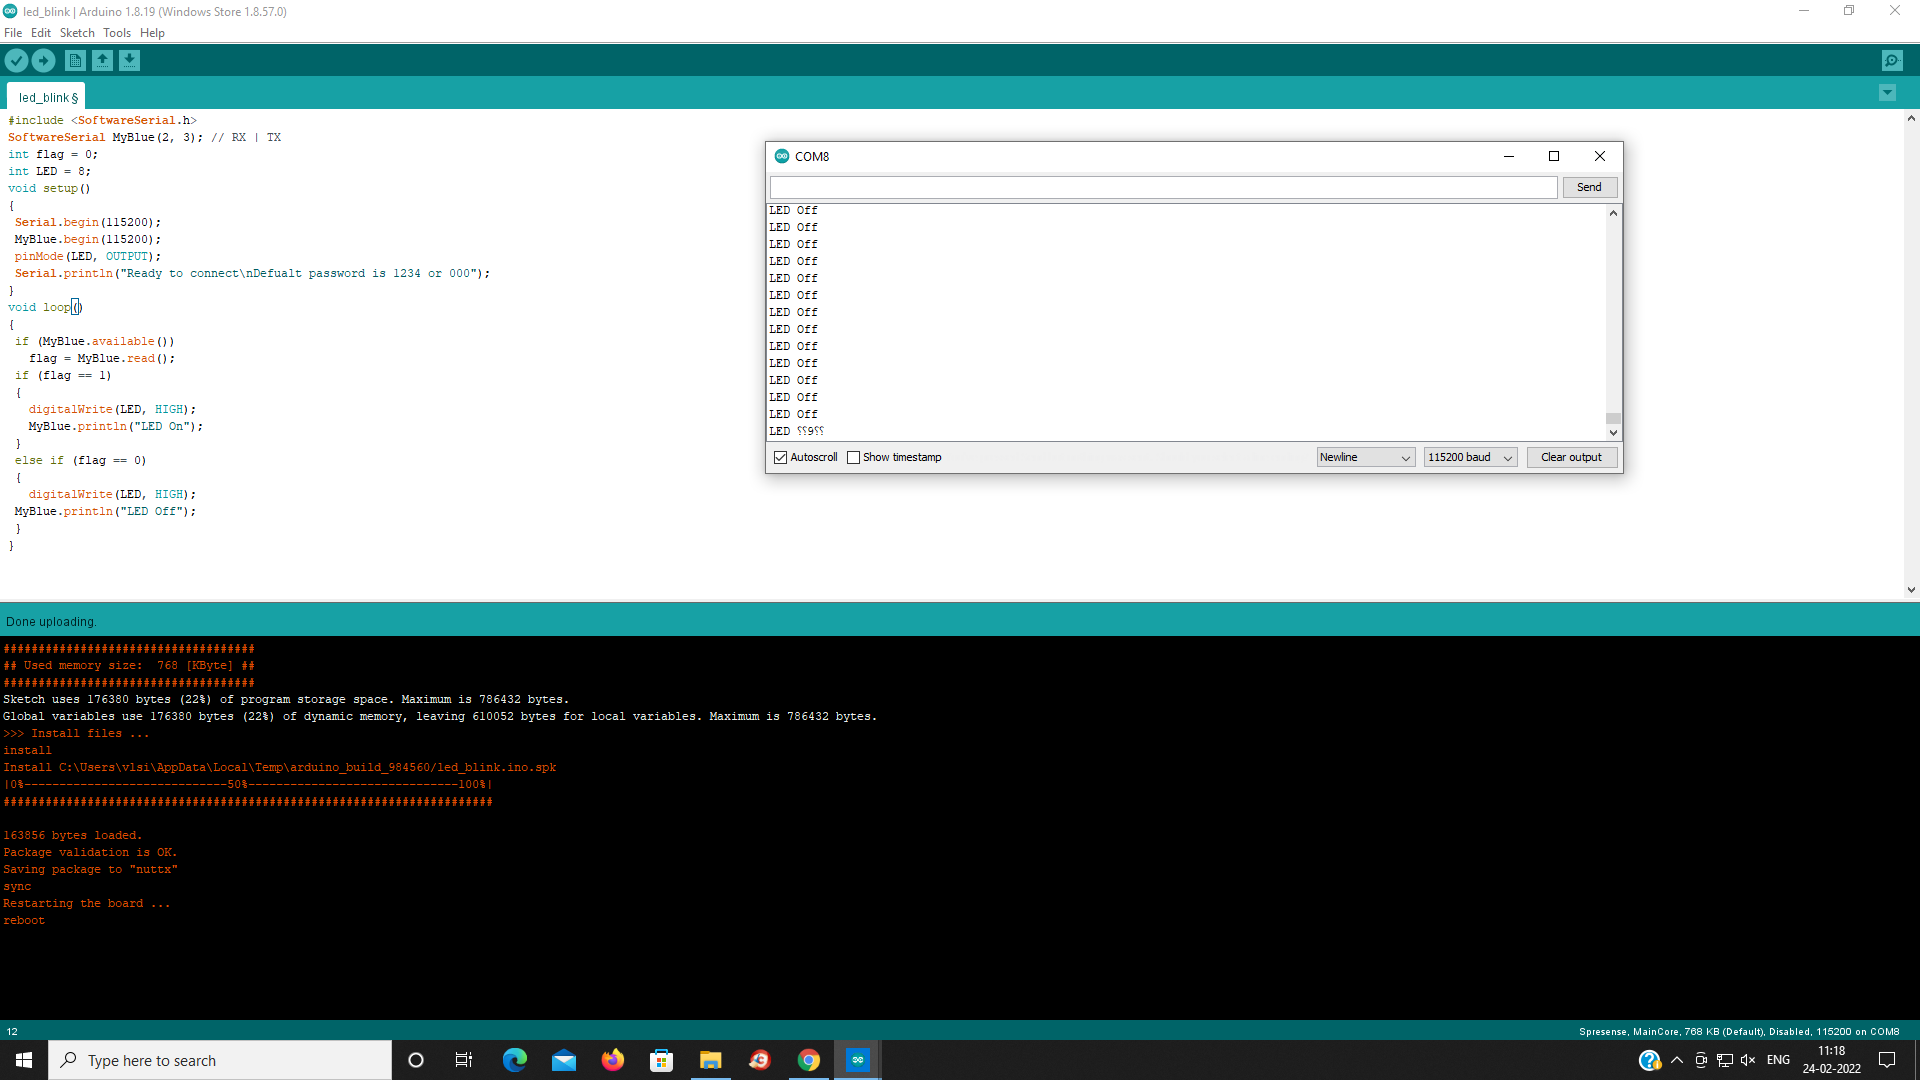This screenshot has width=1920, height=1080.
Task: Click the 'MyBlue.println("LED On");' code line
Action: point(115,426)
